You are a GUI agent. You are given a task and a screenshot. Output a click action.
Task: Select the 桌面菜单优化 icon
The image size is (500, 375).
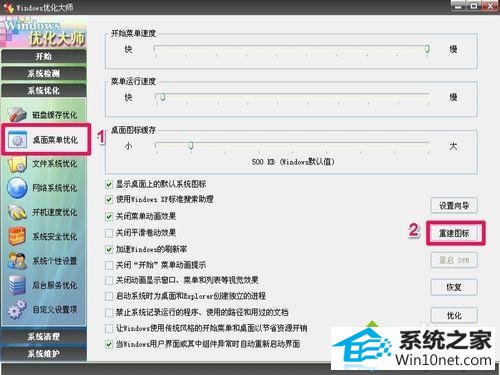click(17, 139)
